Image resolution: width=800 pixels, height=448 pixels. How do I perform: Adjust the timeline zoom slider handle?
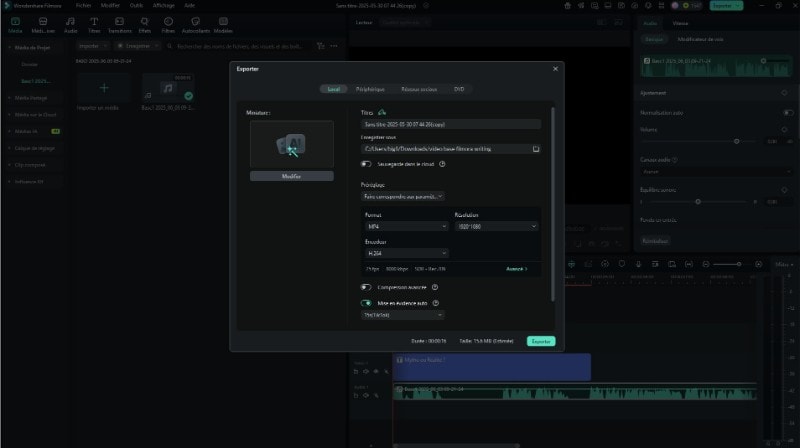(x=738, y=264)
